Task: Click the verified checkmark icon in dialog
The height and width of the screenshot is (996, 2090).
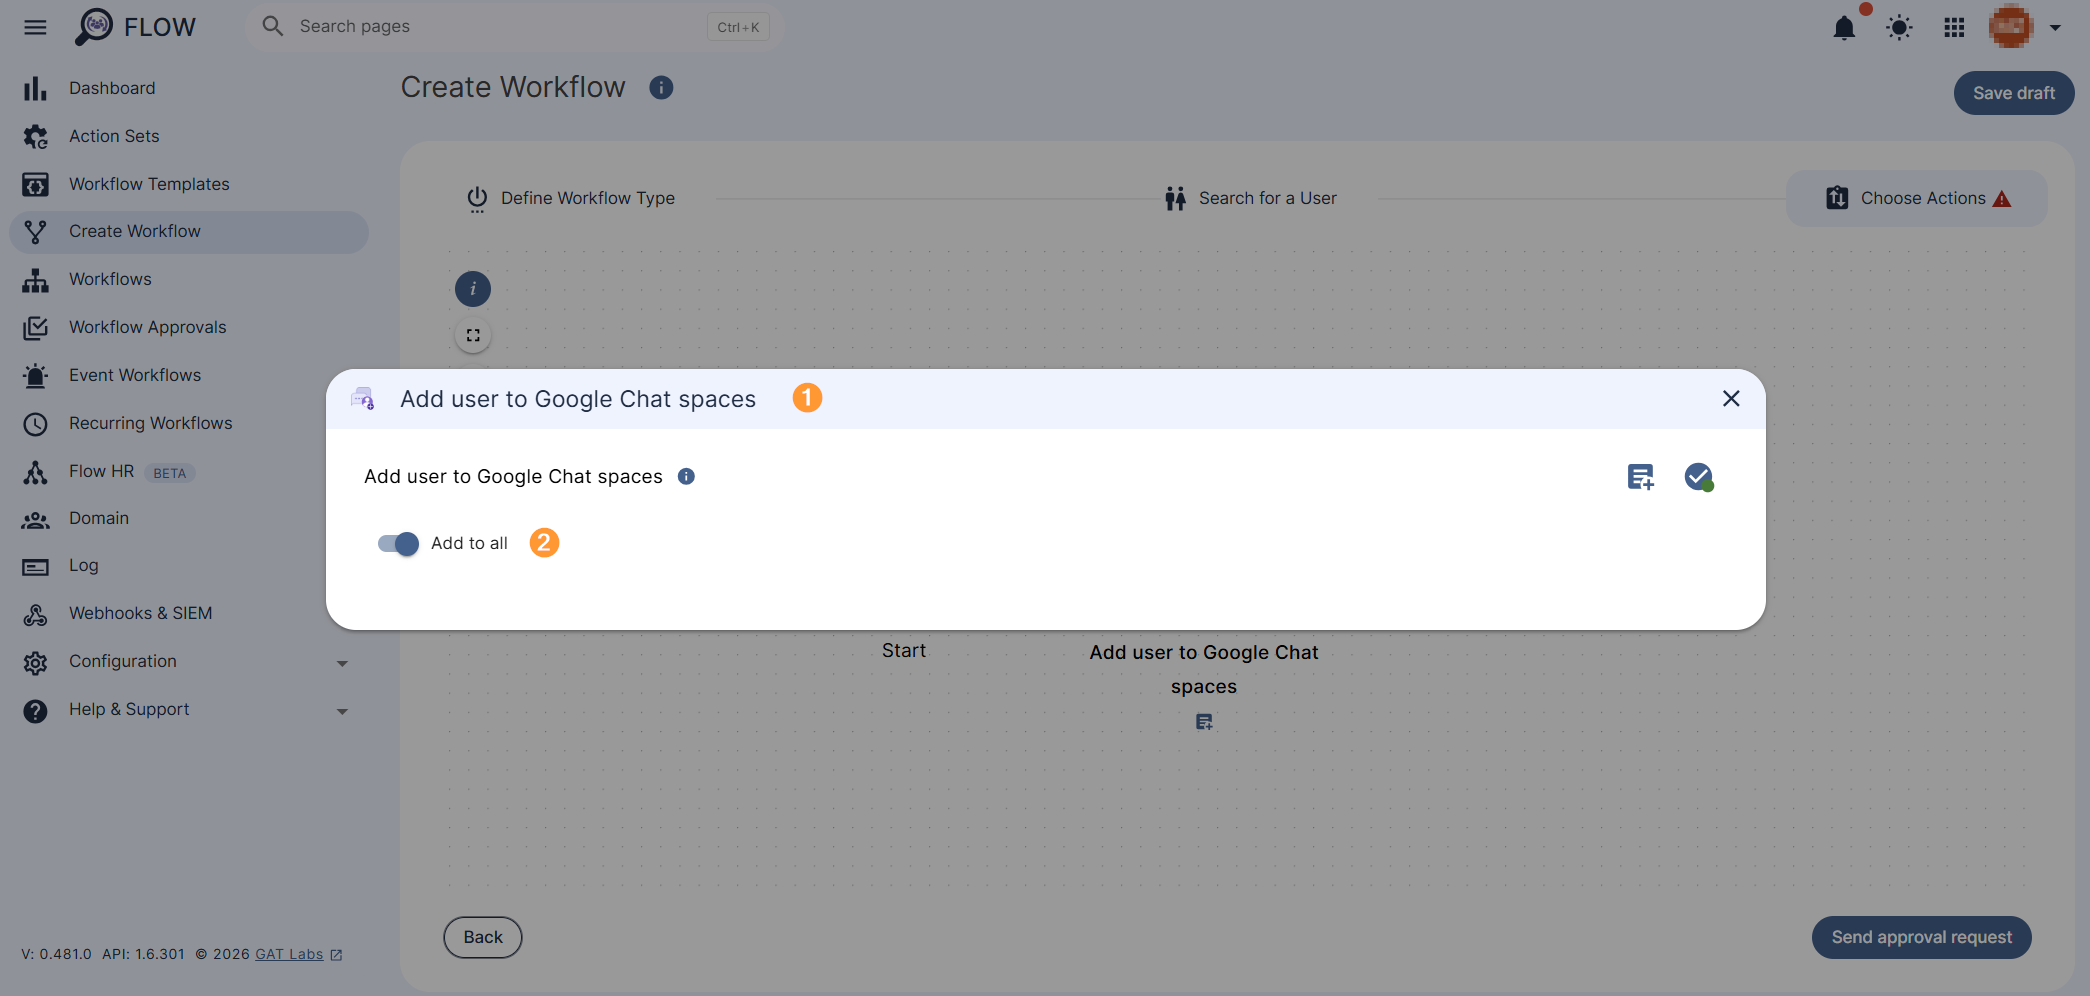Action: [1698, 477]
